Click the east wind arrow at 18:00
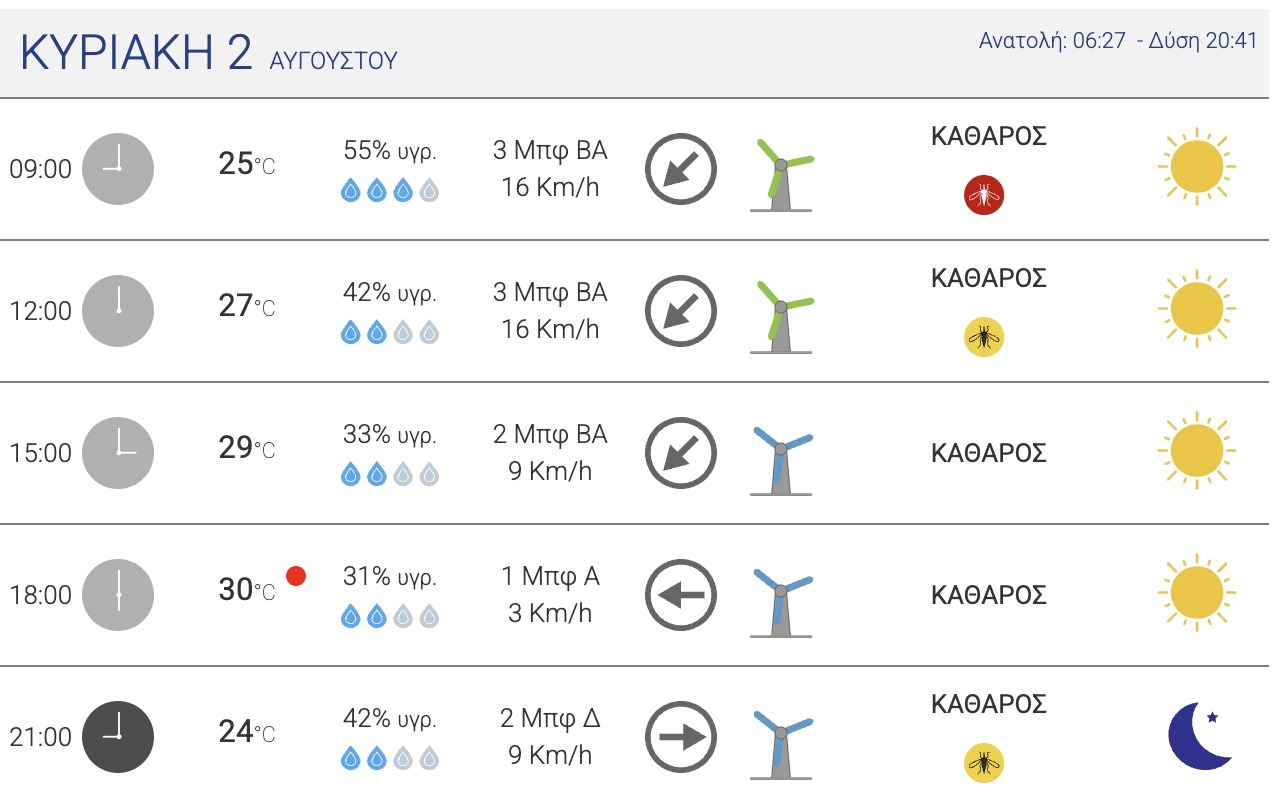 (x=681, y=595)
